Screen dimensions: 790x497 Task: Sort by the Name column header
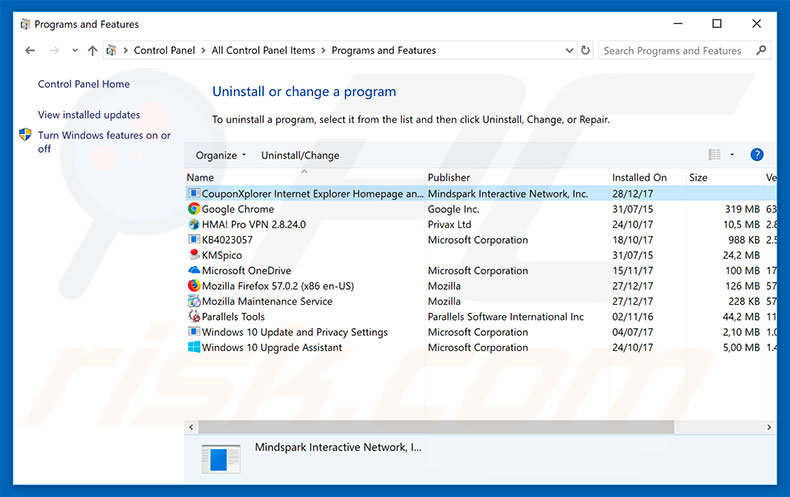200,177
